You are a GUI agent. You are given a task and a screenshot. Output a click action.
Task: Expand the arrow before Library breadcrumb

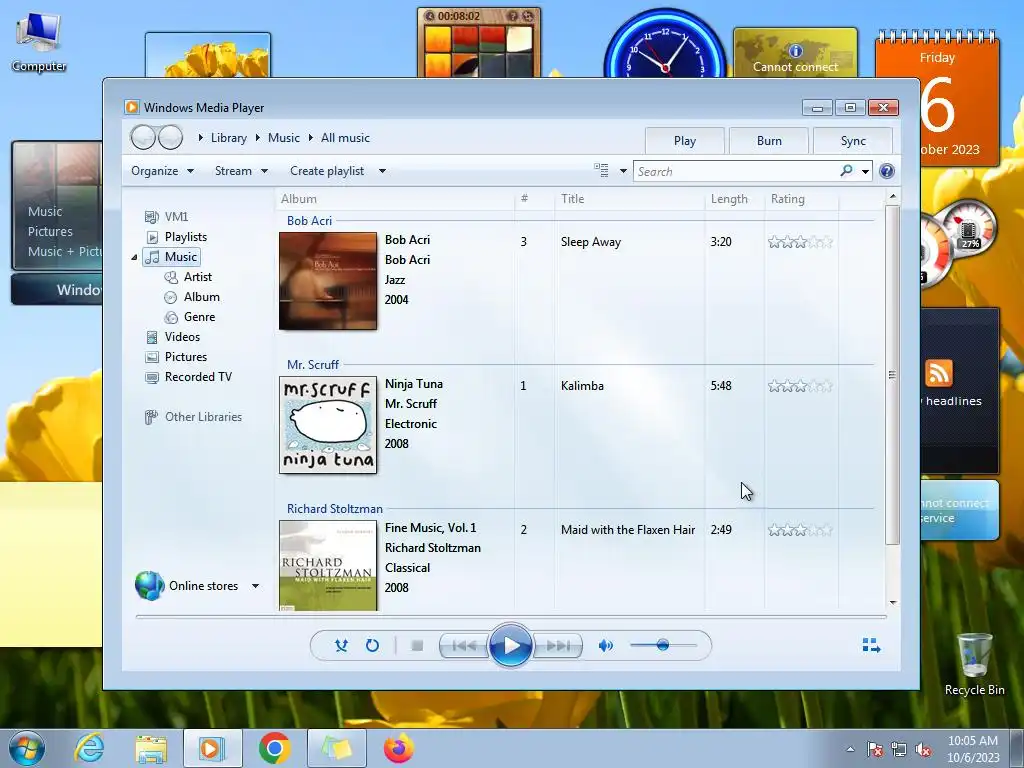(x=200, y=138)
